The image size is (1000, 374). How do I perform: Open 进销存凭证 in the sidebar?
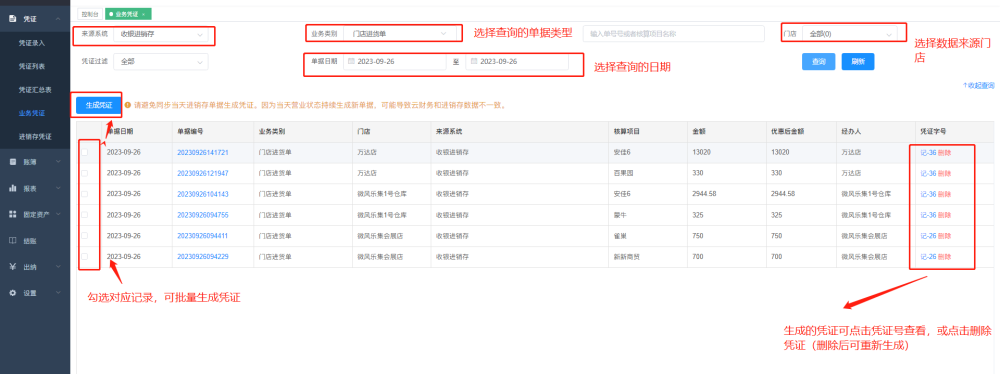click(x=35, y=137)
